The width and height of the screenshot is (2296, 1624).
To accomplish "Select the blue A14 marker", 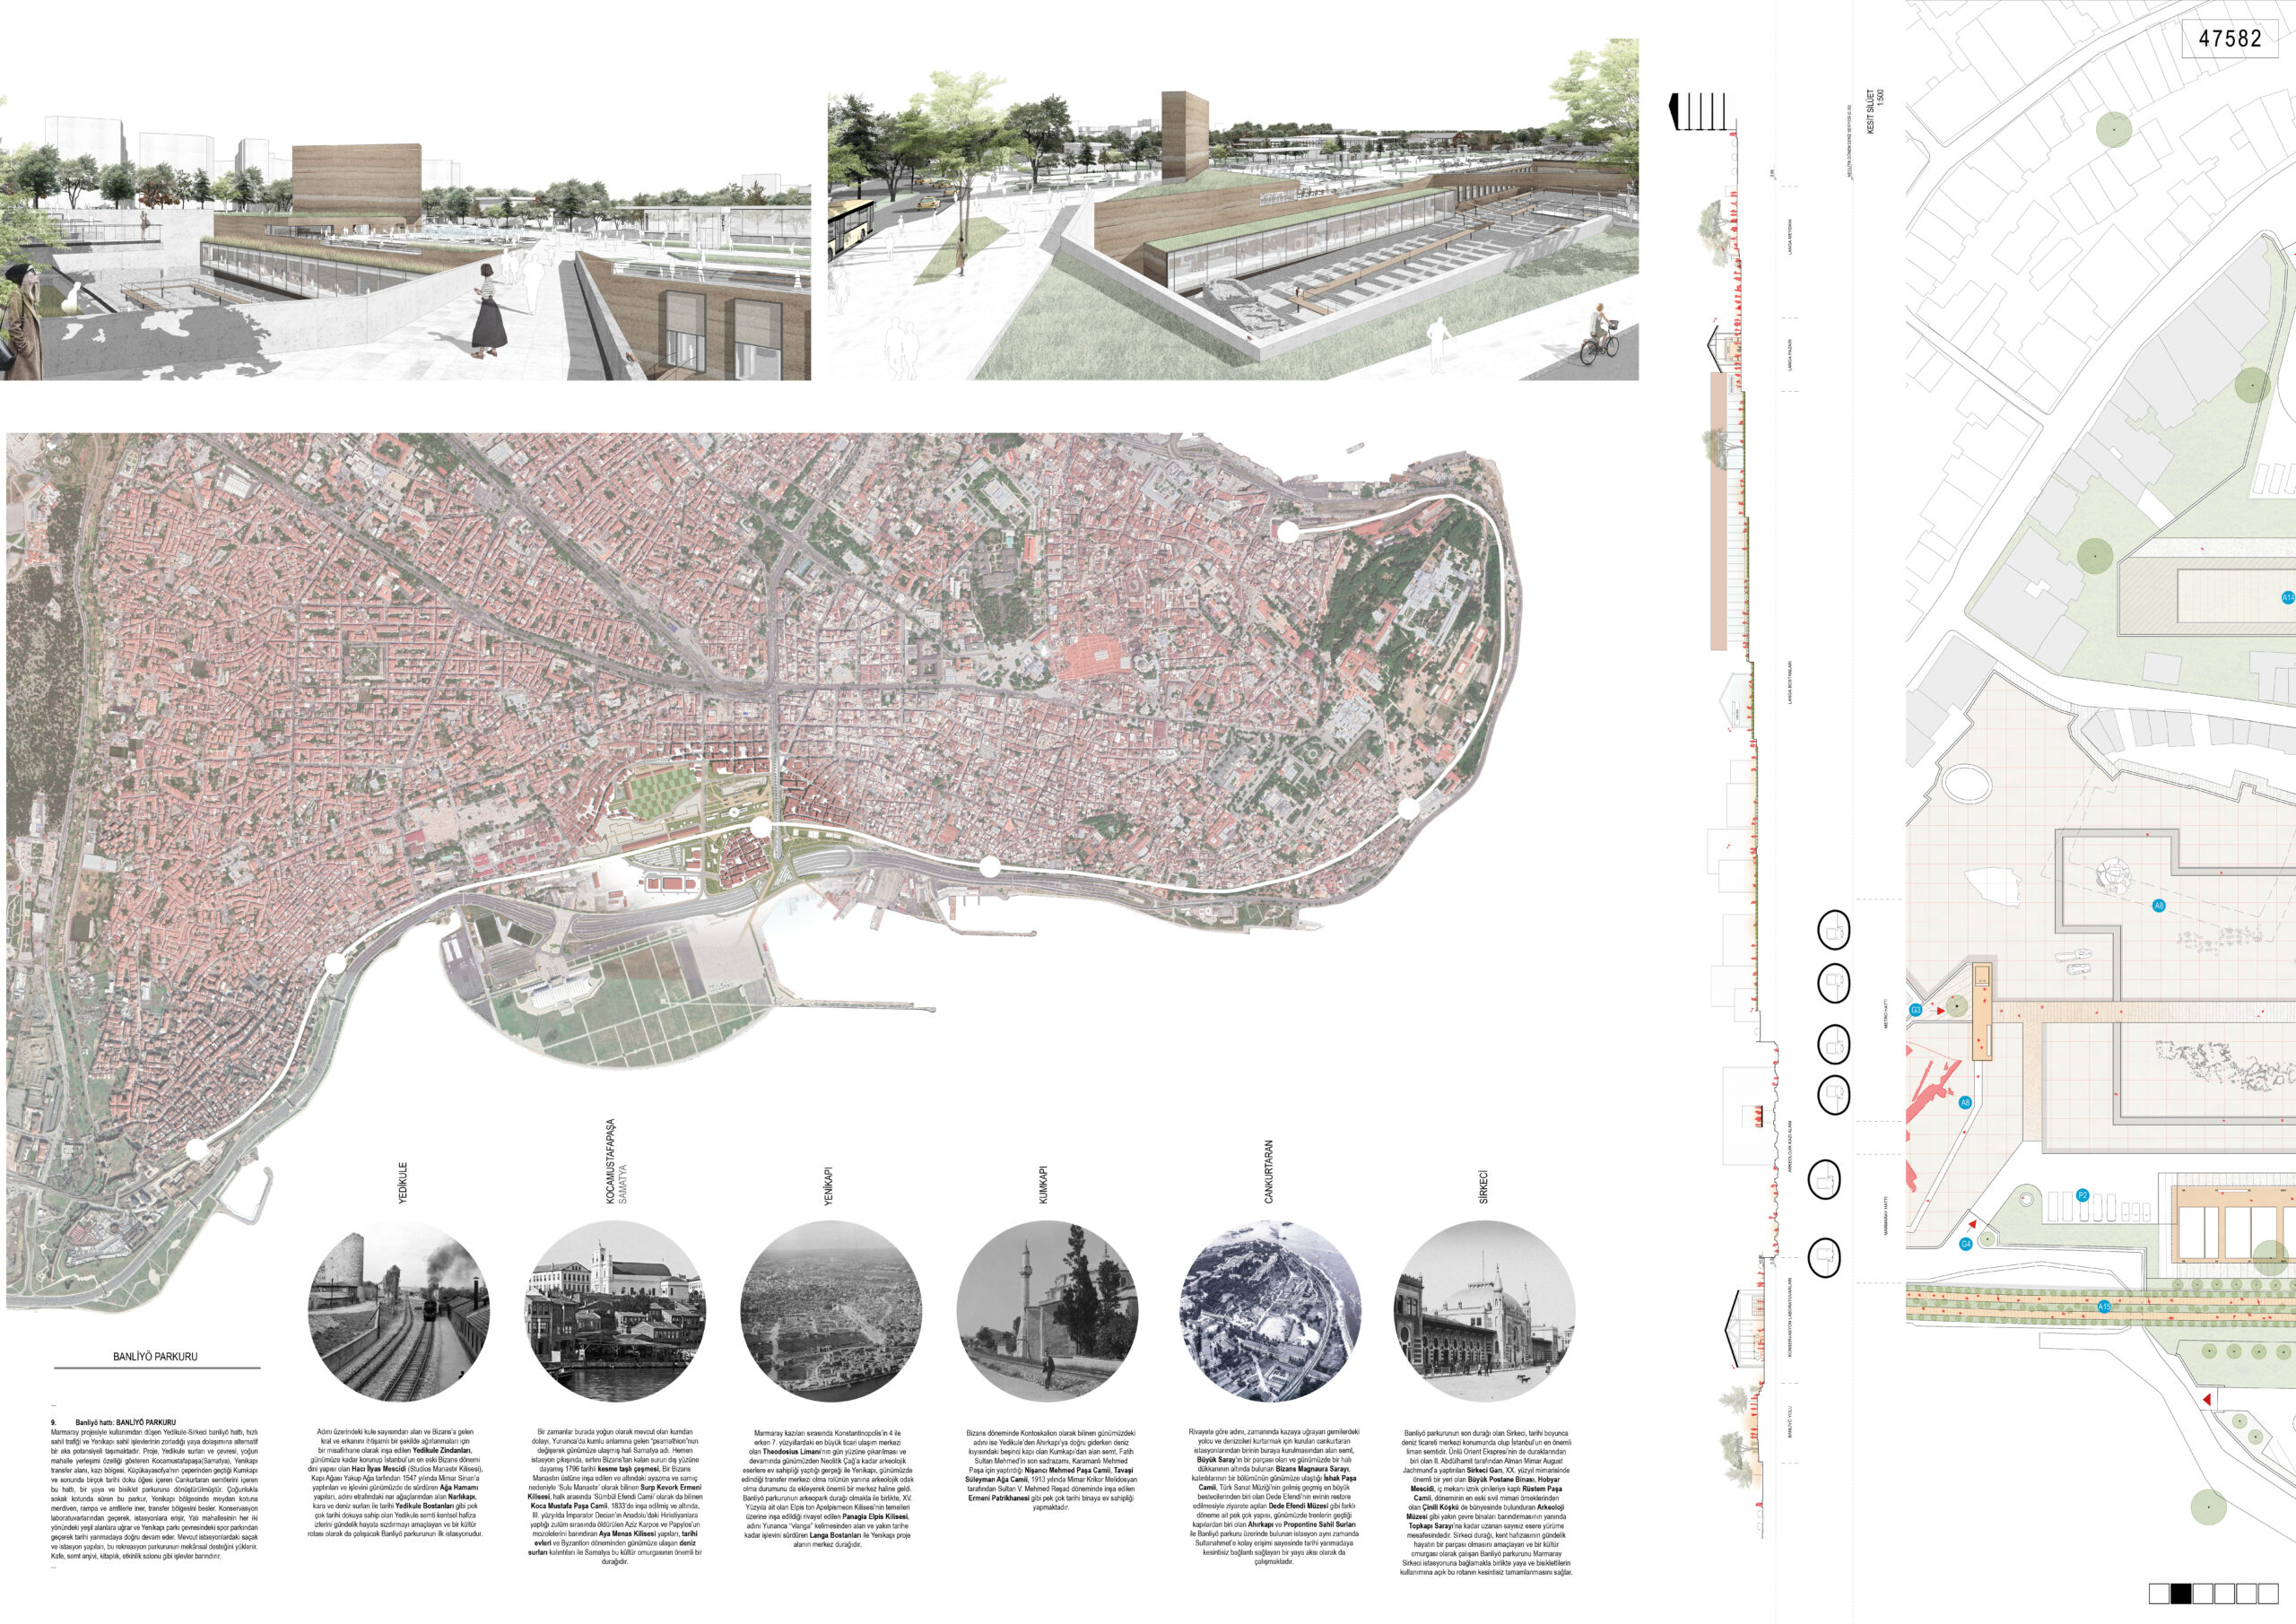I will (2286, 598).
